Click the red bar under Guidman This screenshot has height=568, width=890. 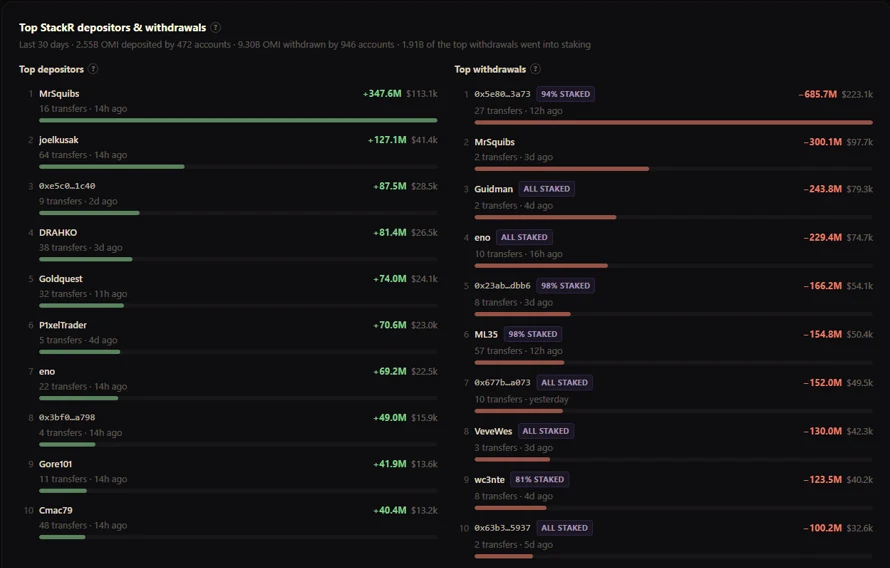coord(545,217)
